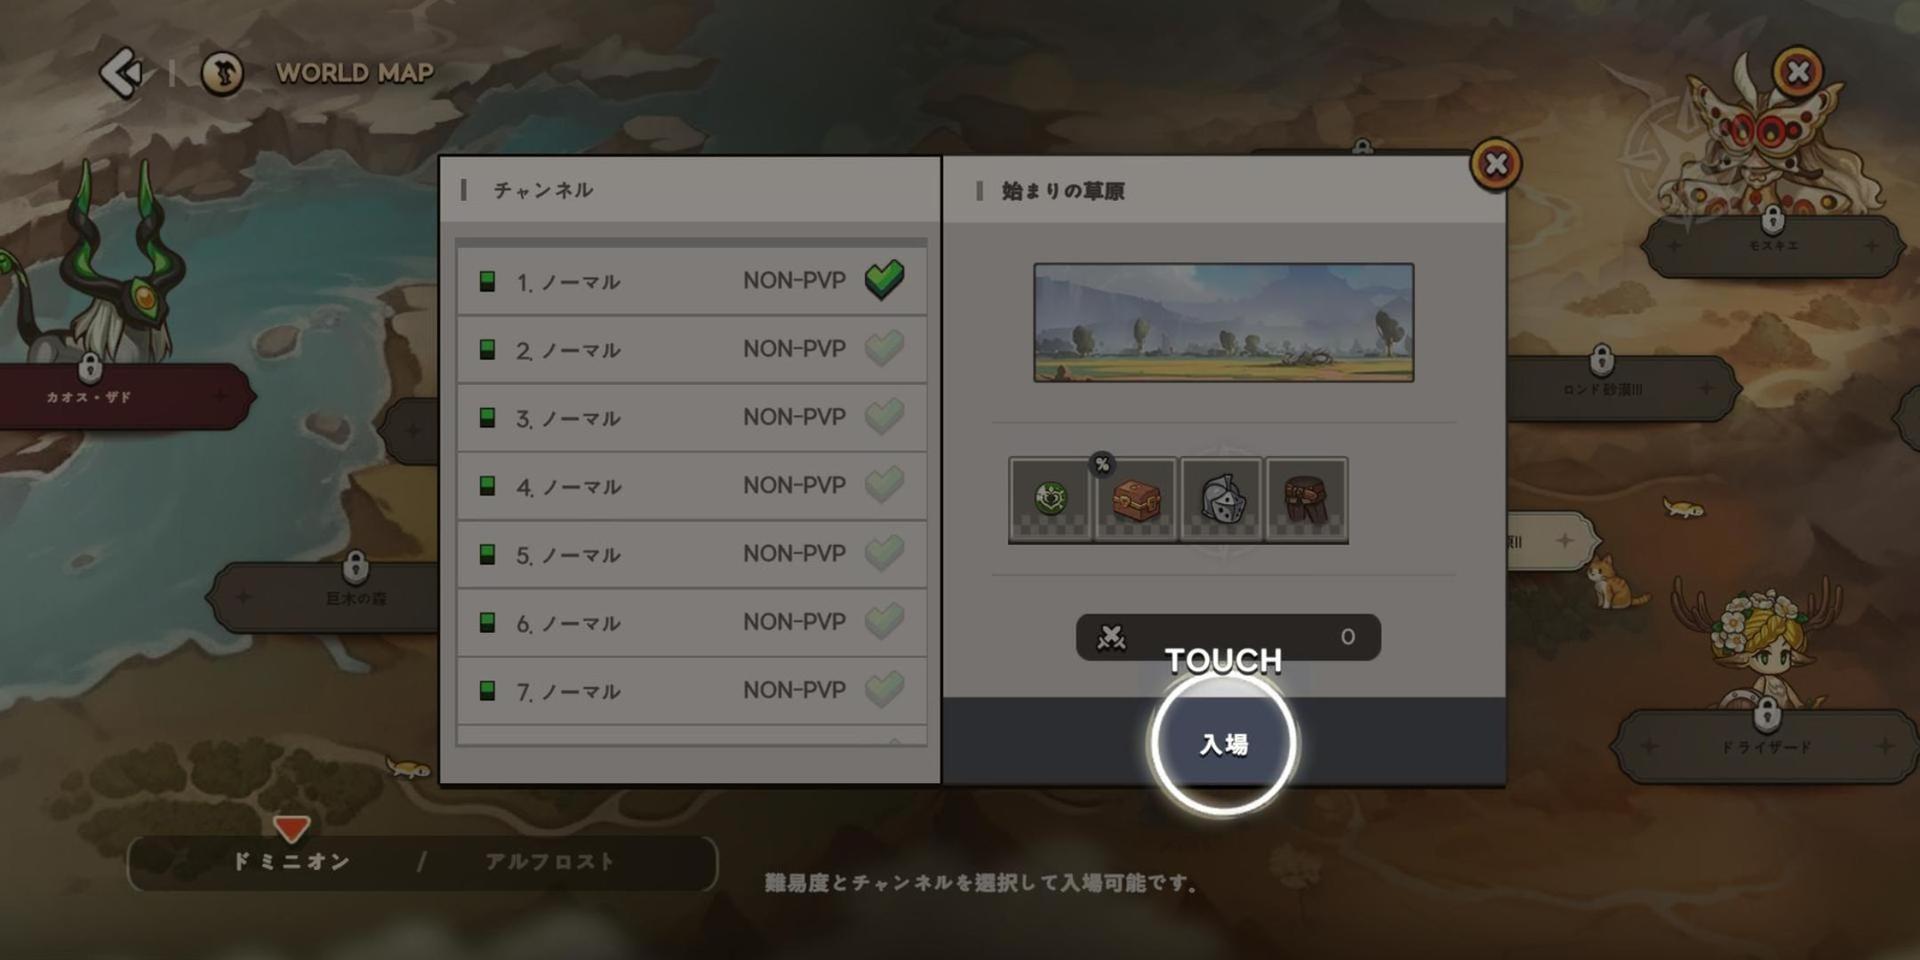The width and height of the screenshot is (1920, 960).
Task: Close the channel selection dialog
Action: tap(1496, 164)
